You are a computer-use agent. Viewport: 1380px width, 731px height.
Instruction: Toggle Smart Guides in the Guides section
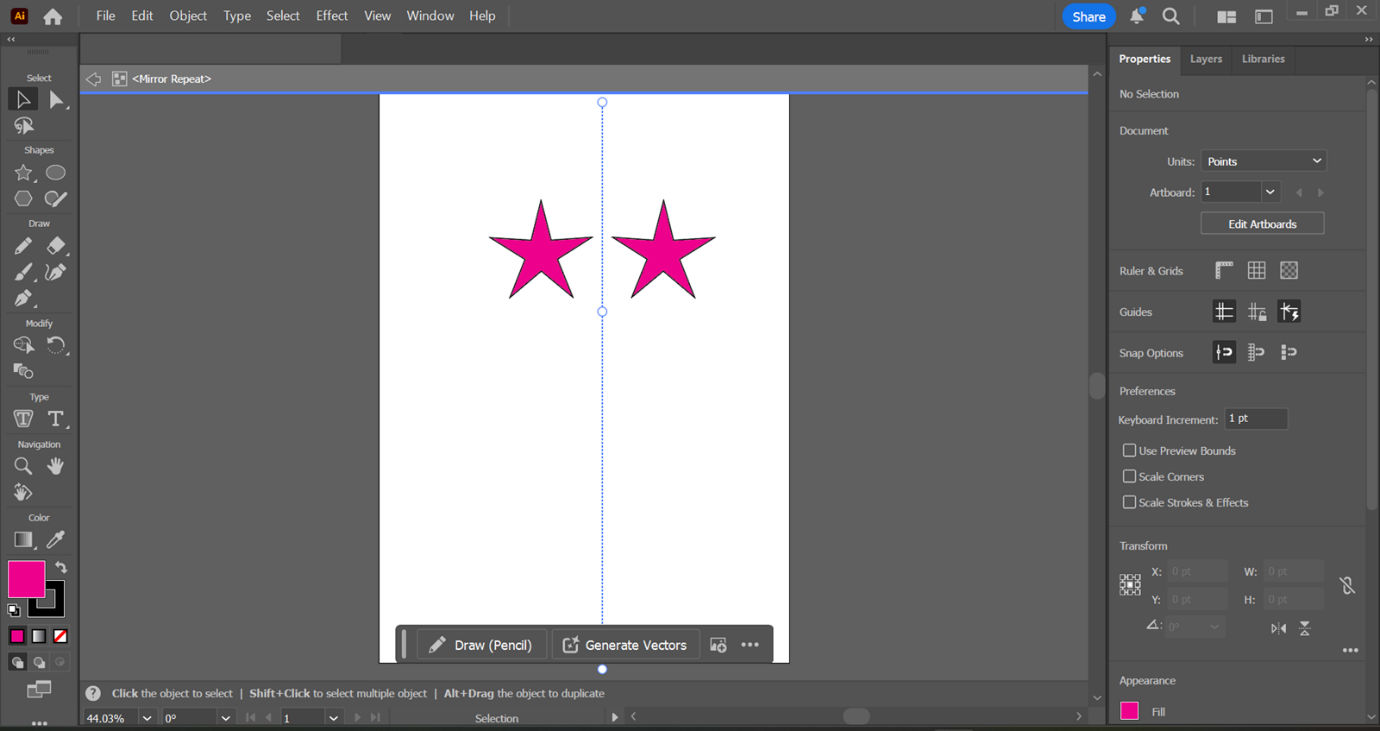tap(1289, 311)
